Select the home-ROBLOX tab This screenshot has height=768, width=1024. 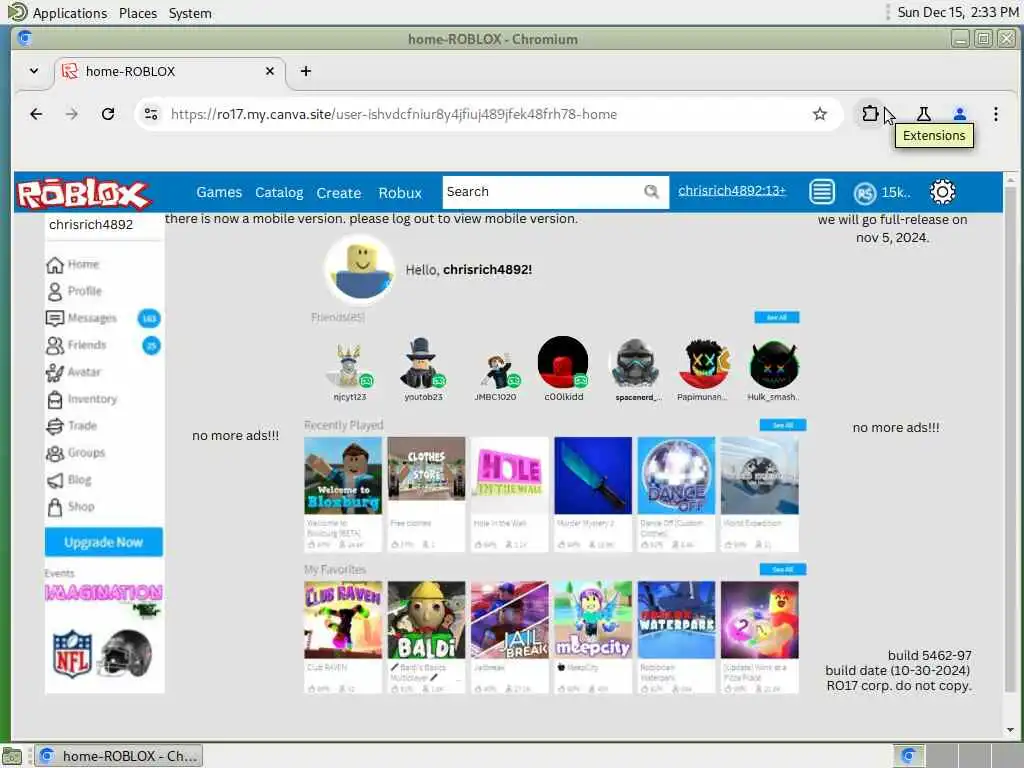pos(170,71)
